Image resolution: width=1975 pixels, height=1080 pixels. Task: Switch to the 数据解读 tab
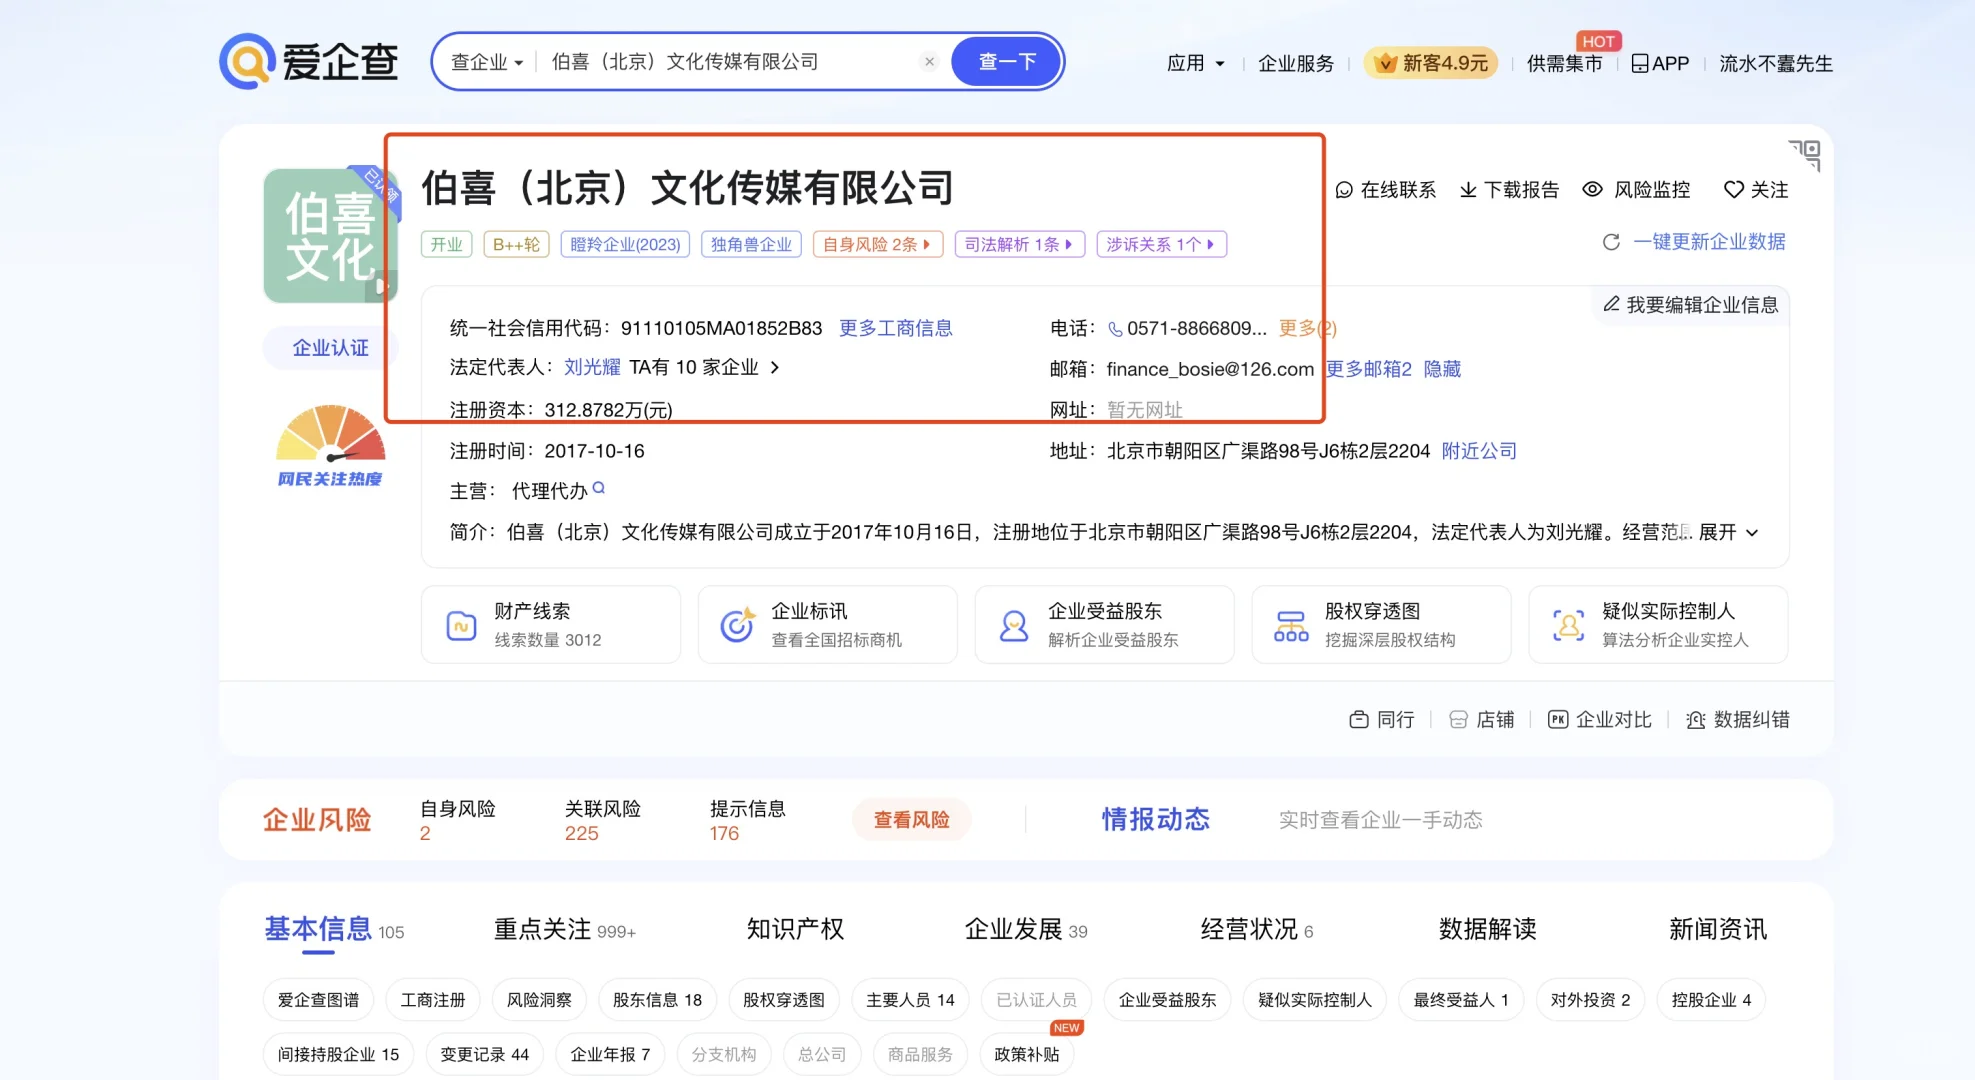(1487, 930)
